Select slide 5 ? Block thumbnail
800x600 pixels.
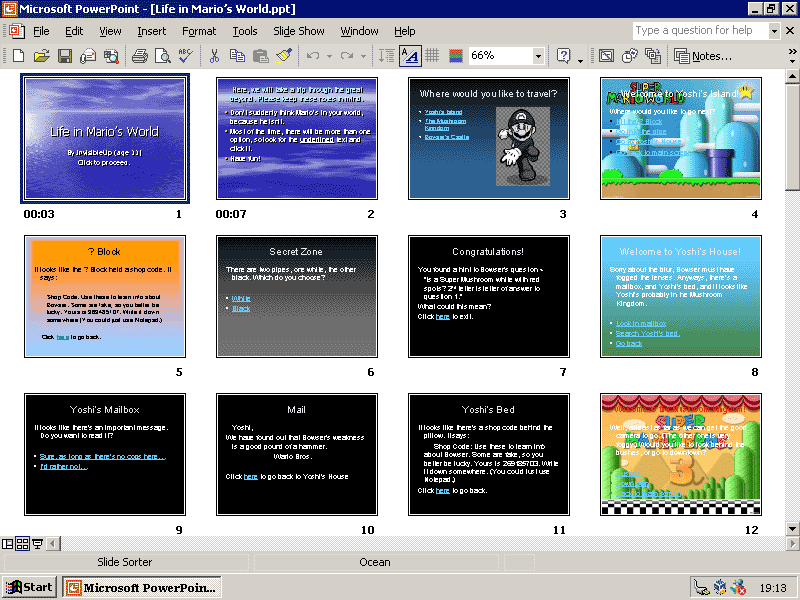[x=105, y=296]
